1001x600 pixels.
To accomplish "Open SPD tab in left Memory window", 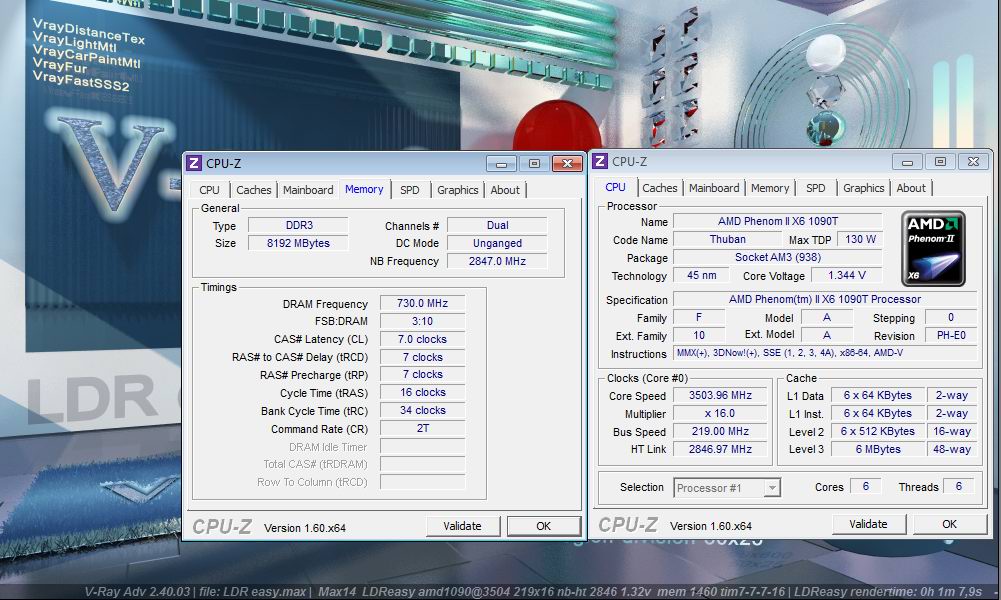I will (x=410, y=190).
